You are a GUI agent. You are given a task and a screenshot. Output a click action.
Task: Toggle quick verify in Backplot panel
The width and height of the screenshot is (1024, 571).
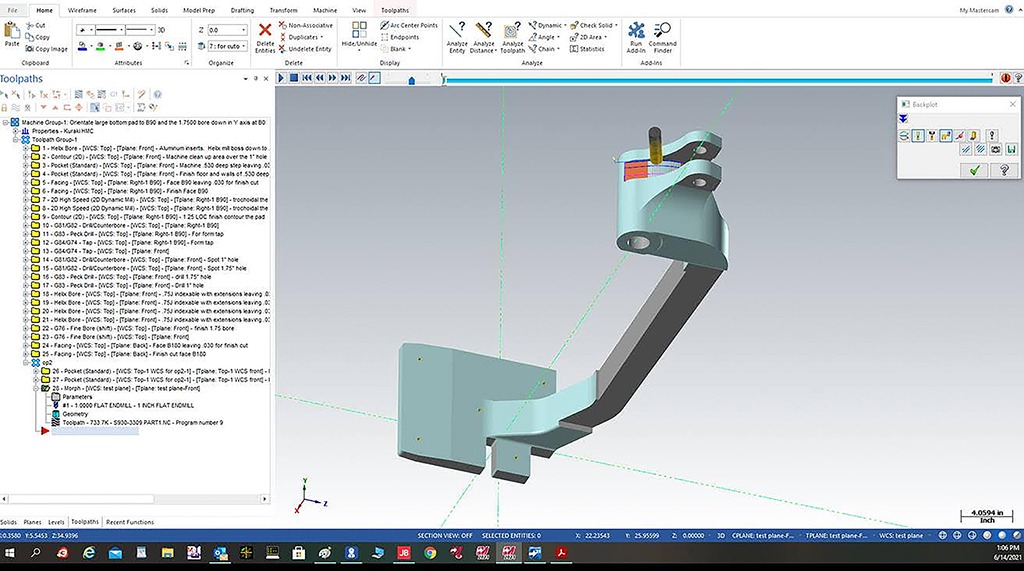coord(974,135)
